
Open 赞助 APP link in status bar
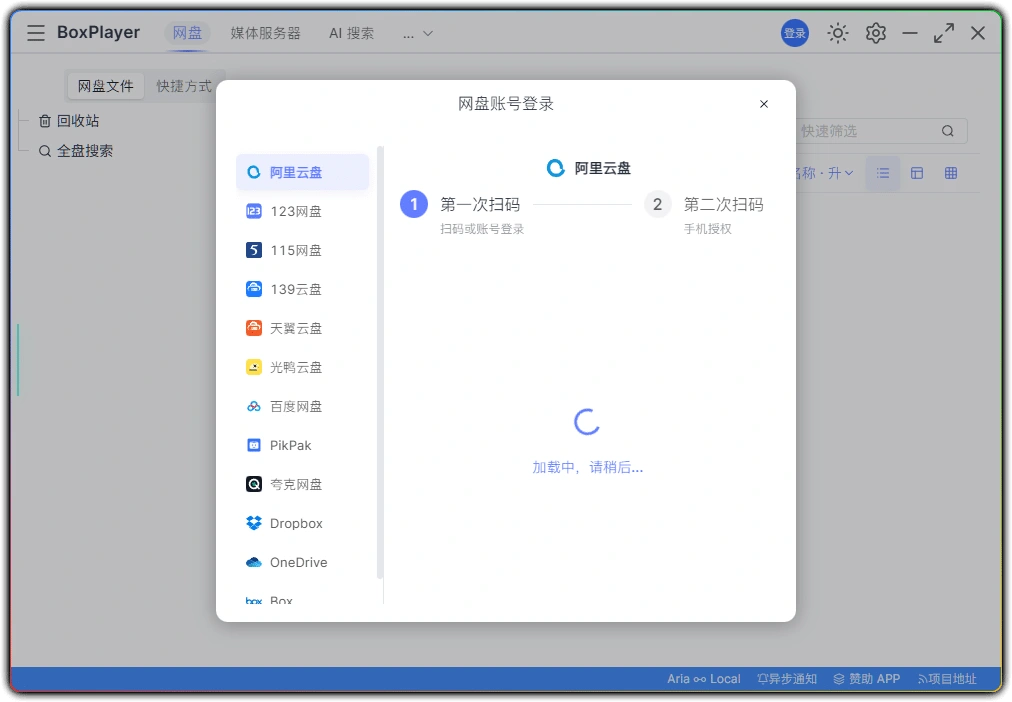click(867, 679)
